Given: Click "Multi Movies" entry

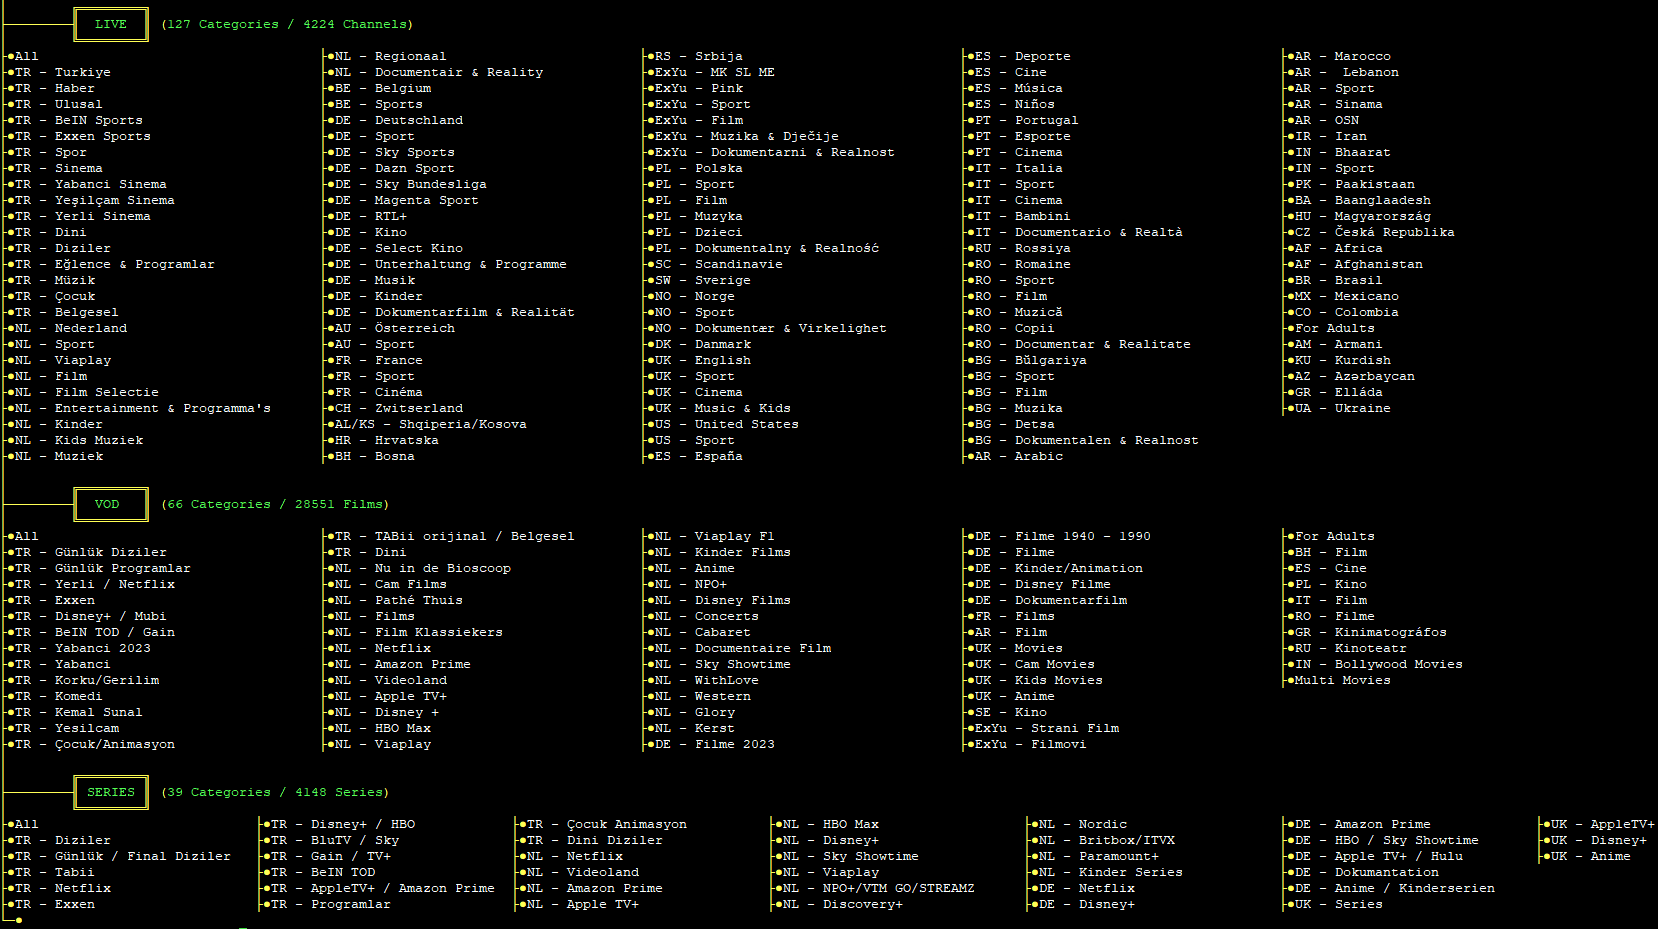Looking at the screenshot, I should [x=1343, y=680].
